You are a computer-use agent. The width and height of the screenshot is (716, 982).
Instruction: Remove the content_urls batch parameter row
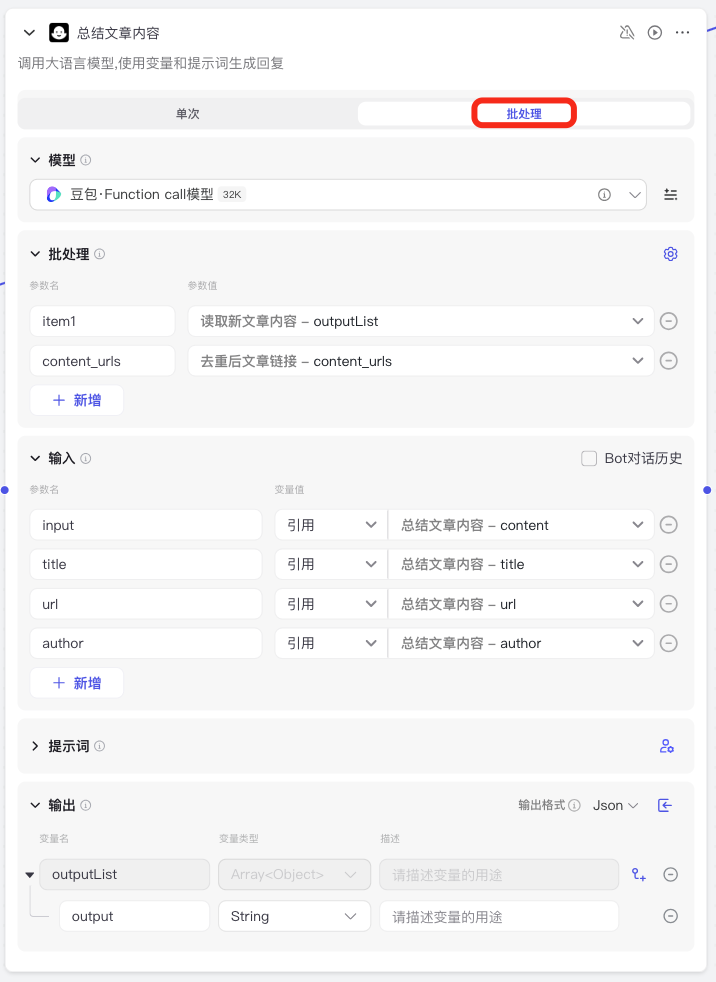(x=669, y=361)
